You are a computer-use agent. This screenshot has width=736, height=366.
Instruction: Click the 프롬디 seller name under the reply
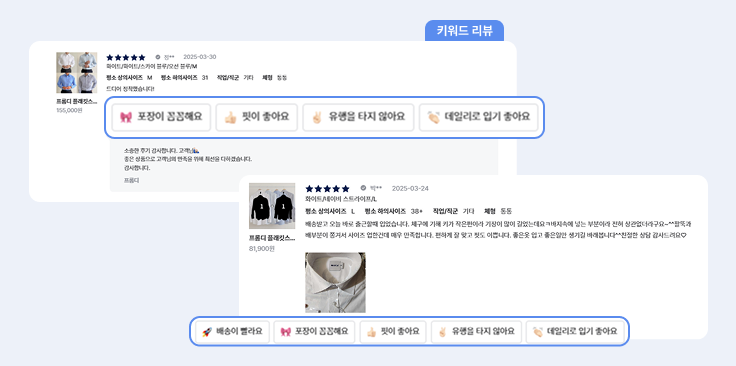pos(131,180)
